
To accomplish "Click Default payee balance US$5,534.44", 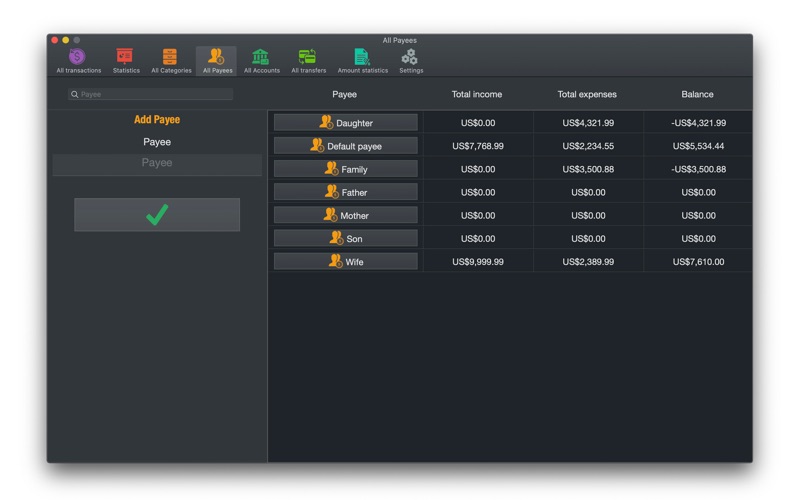I will pos(698,146).
